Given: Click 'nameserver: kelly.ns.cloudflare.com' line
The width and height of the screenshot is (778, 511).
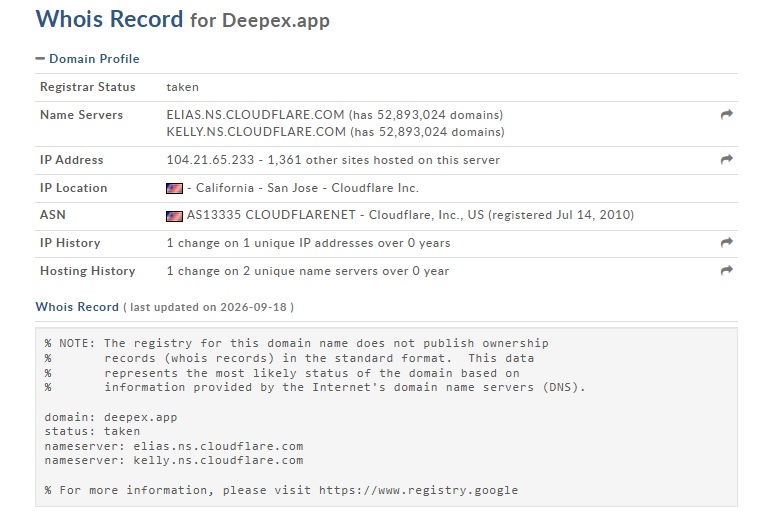Looking at the screenshot, I should click(174, 460).
